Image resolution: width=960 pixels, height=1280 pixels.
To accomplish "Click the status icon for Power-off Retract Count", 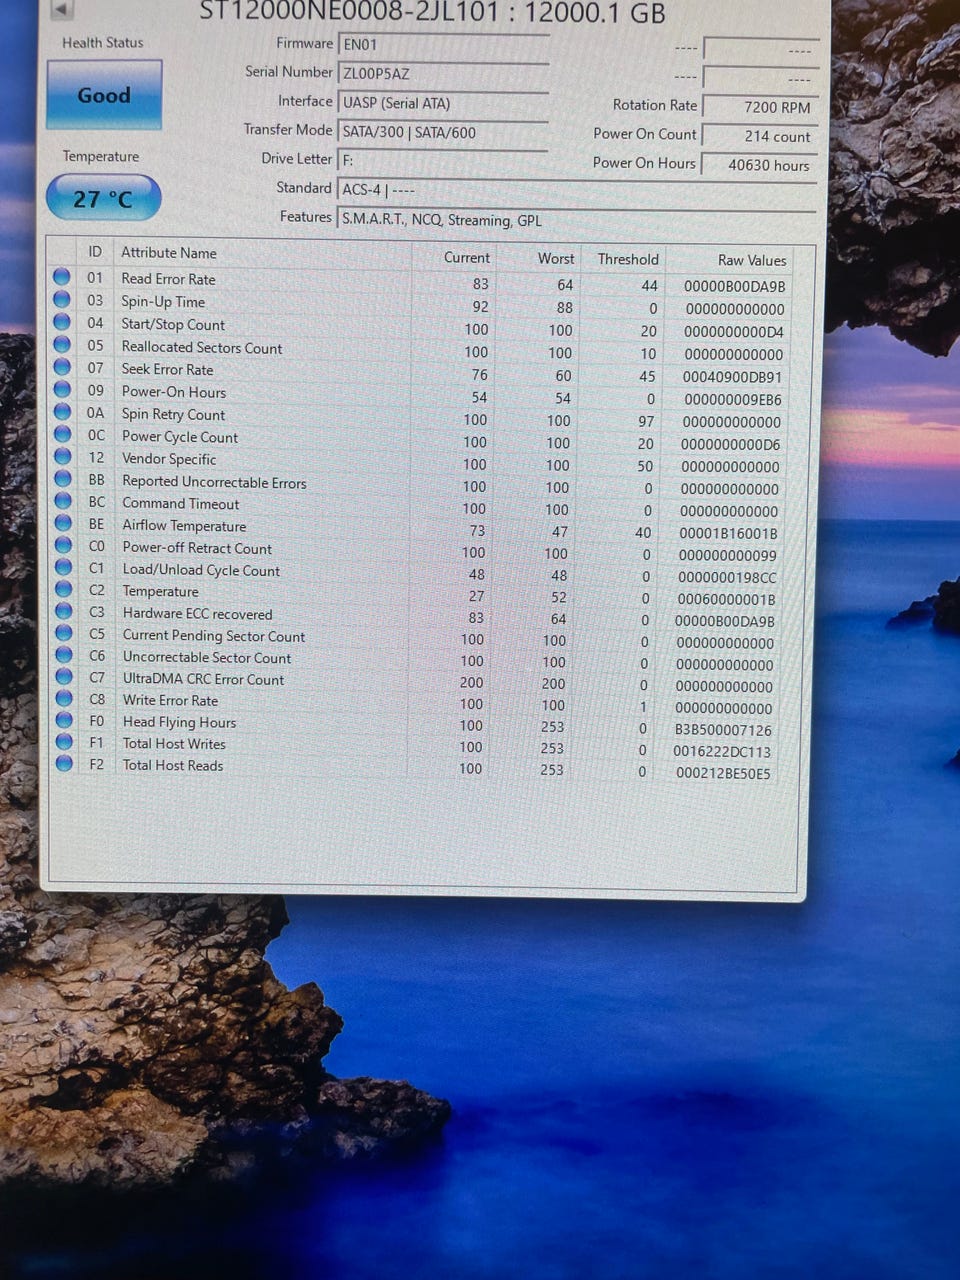I will point(63,544).
